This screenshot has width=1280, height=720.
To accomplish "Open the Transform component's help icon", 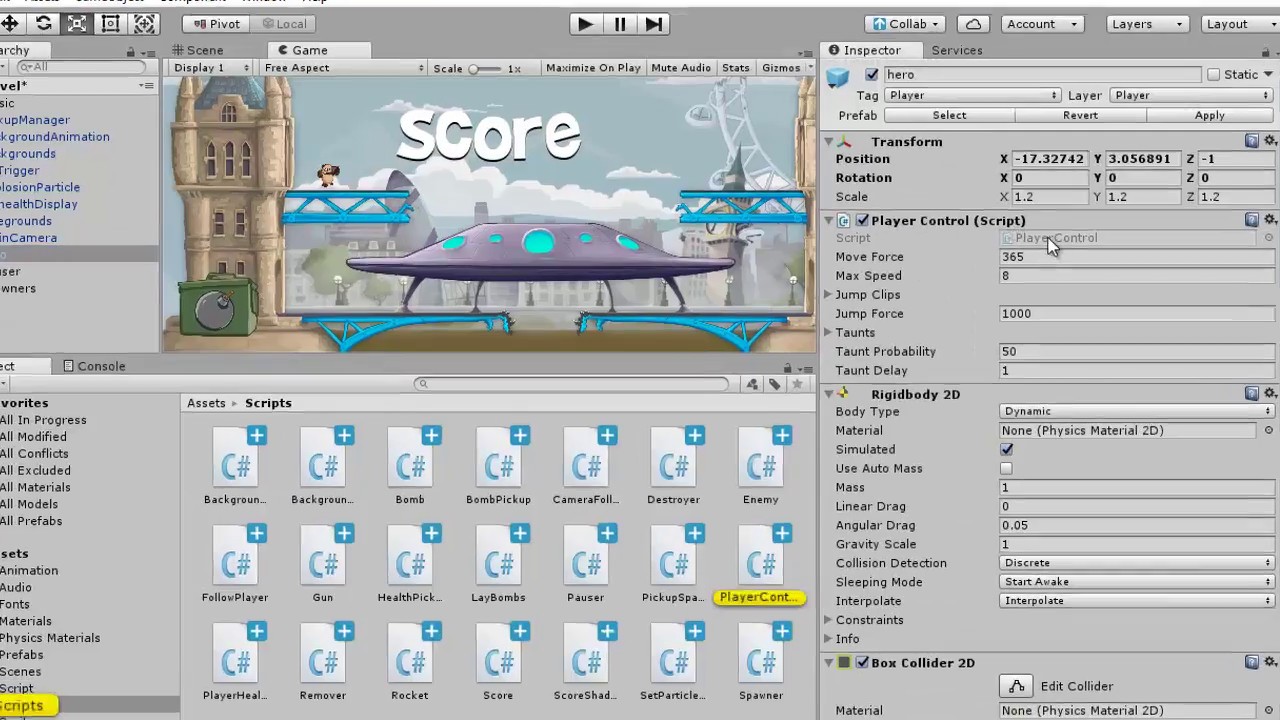I will click(1252, 141).
